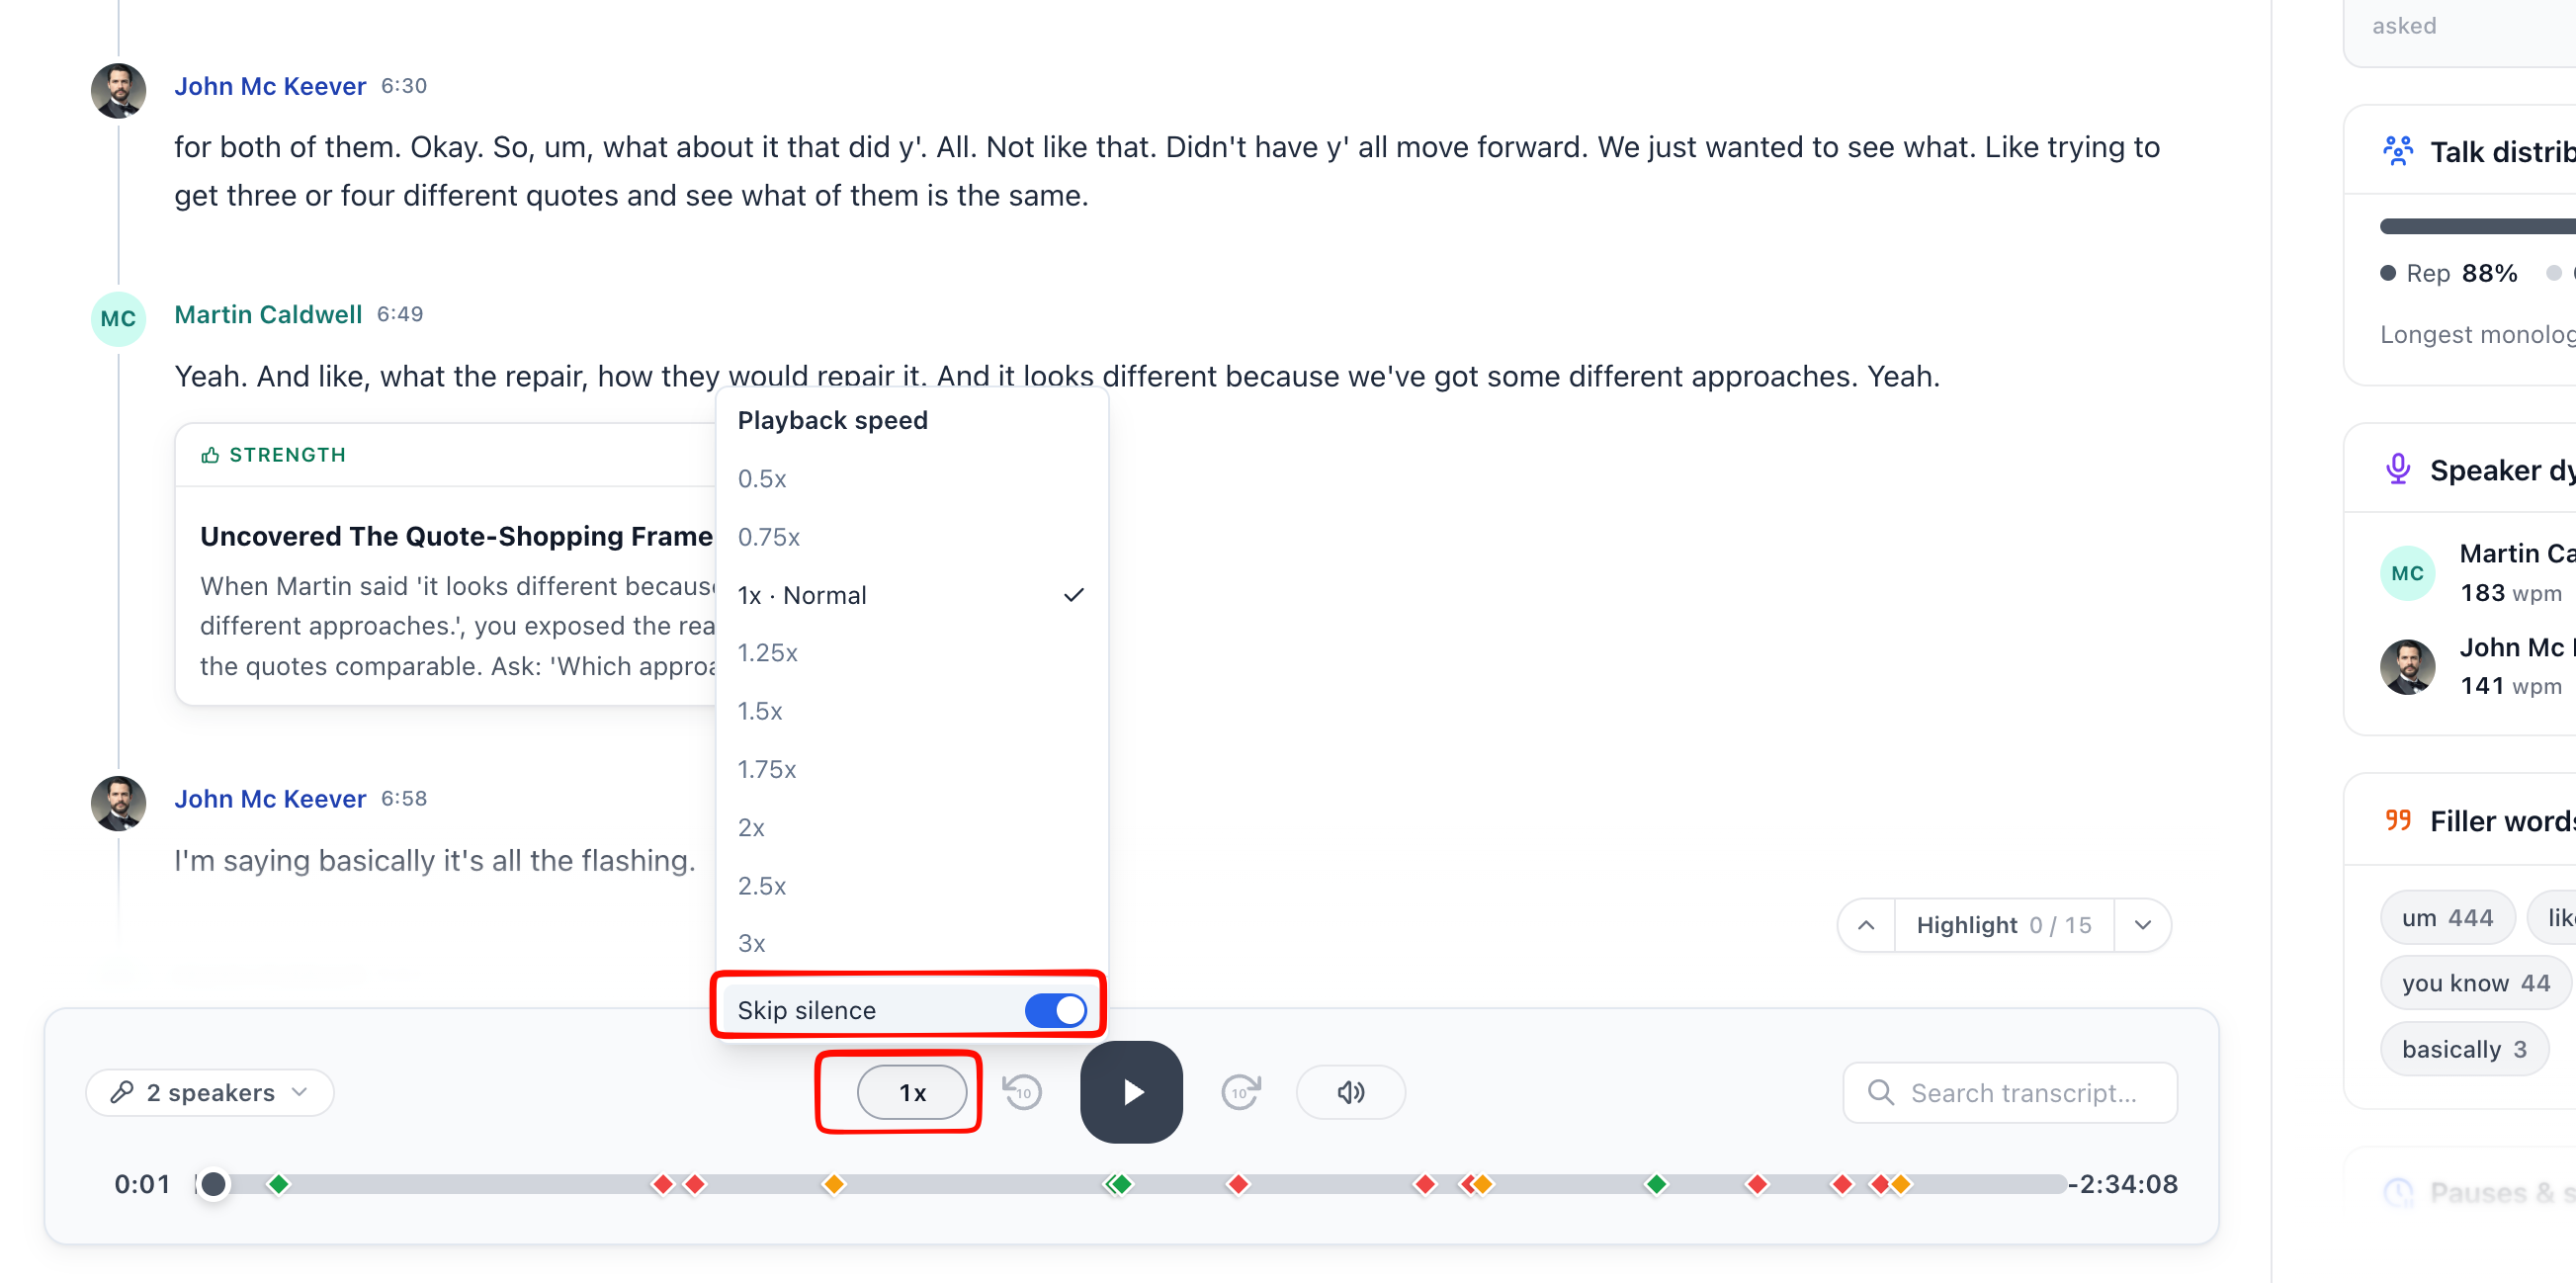Click the first green diamond timeline marker
The height and width of the screenshot is (1283, 2576).
279,1184
